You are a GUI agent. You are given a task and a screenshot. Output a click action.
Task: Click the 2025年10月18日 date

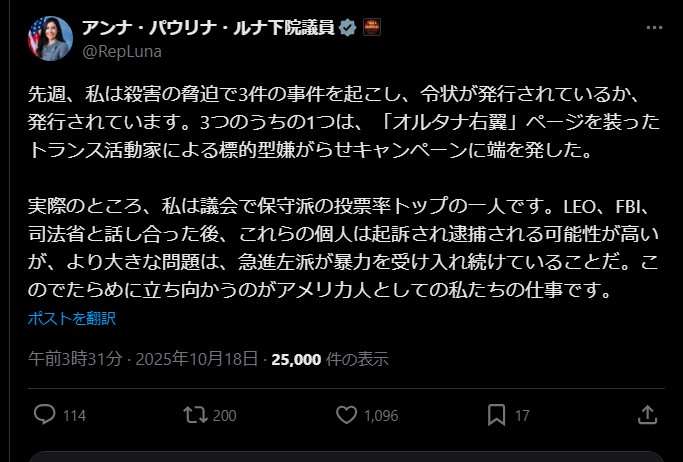198,358
